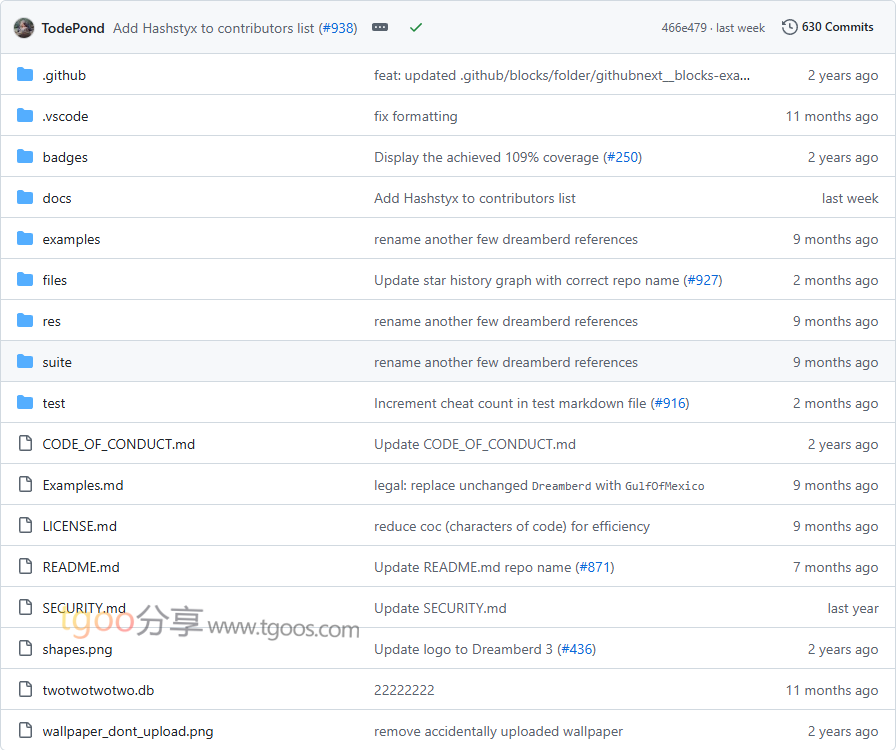Open the #927 pull request link
896x751 pixels.
[x=703, y=280]
